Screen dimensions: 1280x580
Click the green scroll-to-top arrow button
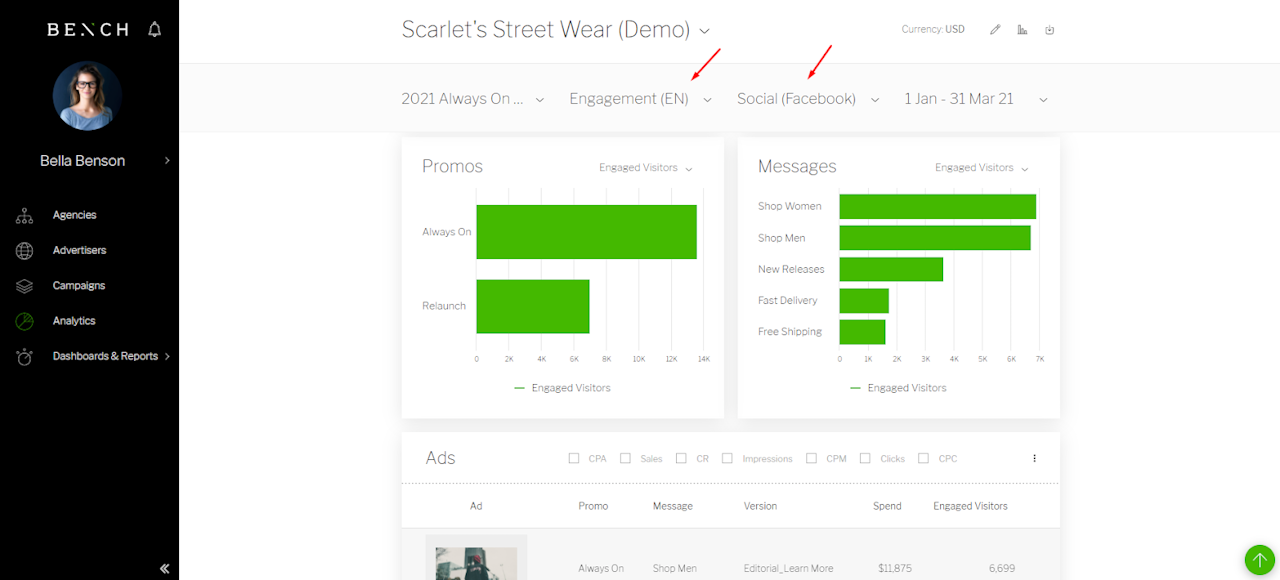pos(1259,559)
